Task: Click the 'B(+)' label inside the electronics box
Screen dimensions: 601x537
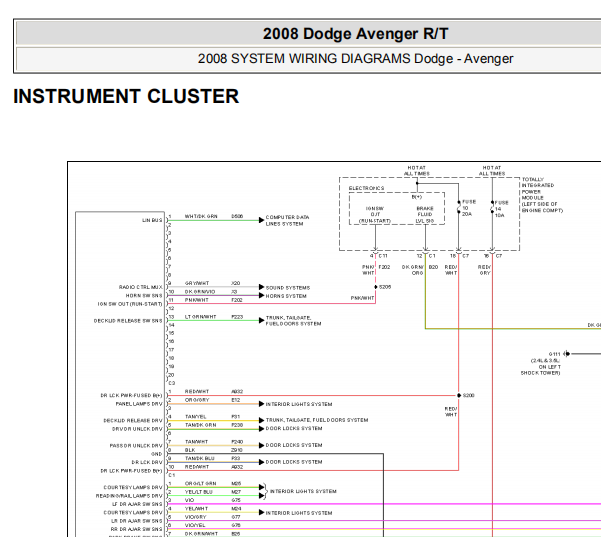Action: (417, 197)
